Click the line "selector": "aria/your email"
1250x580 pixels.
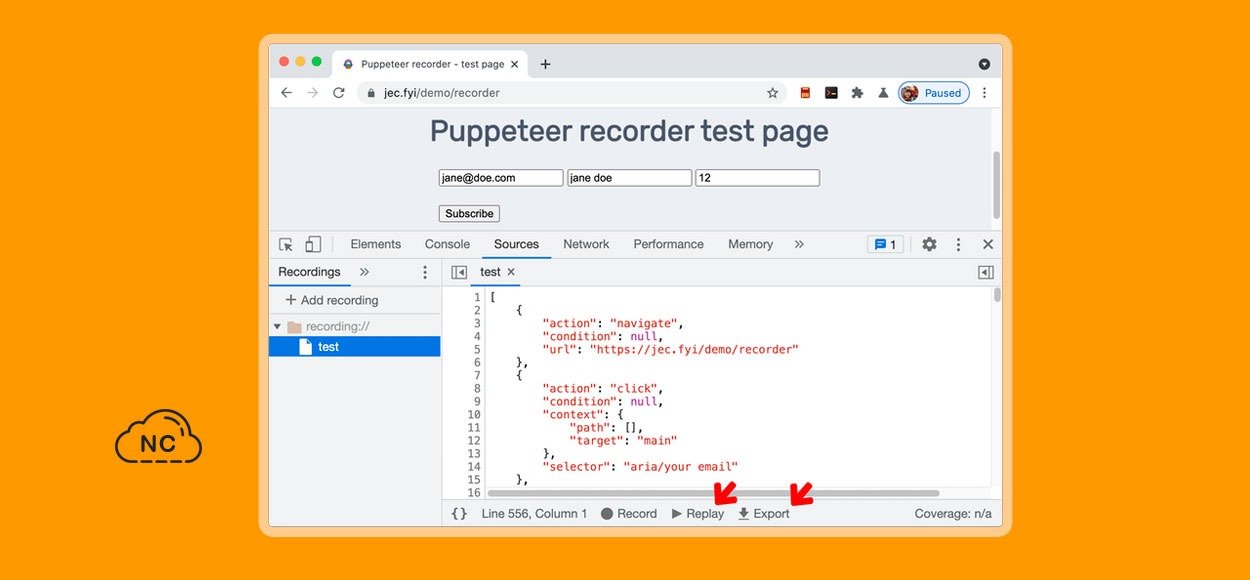point(640,466)
